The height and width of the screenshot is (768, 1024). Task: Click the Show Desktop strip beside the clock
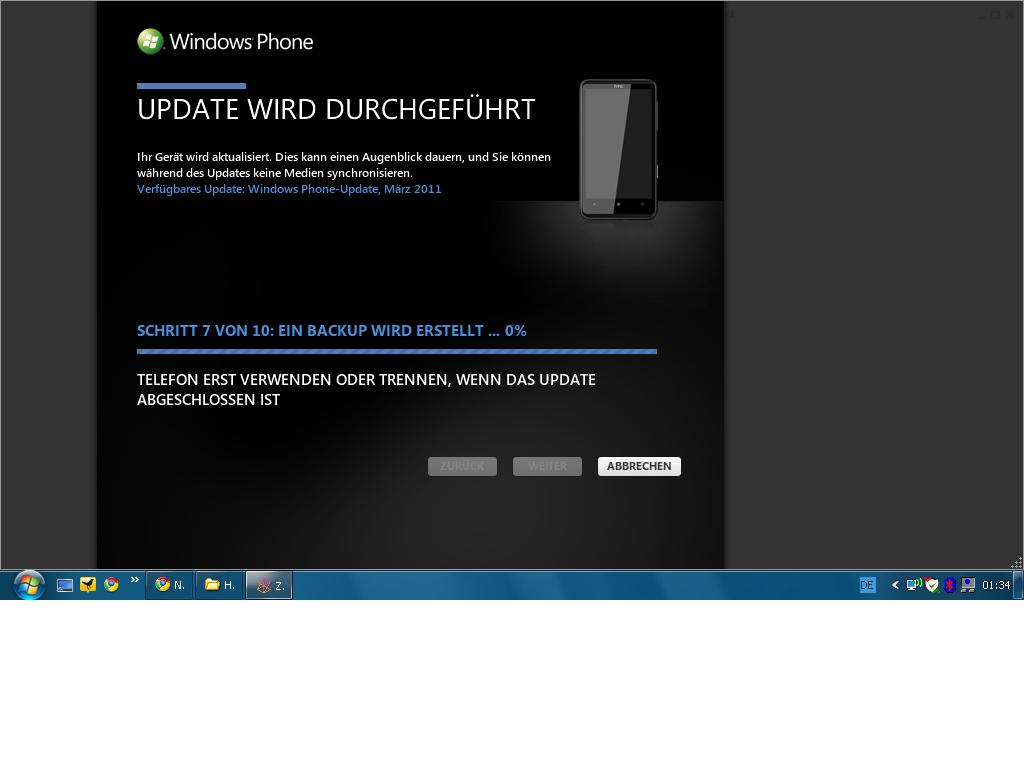pyautogui.click(x=1019, y=584)
